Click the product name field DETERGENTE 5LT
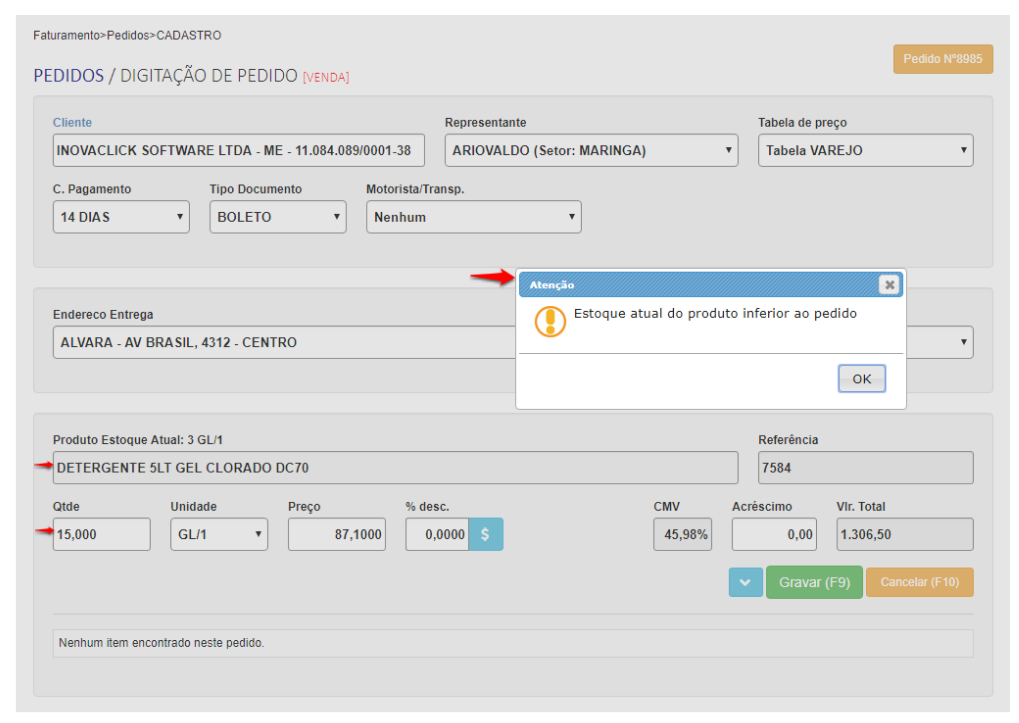The width and height of the screenshot is (1019, 723). pos(395,468)
